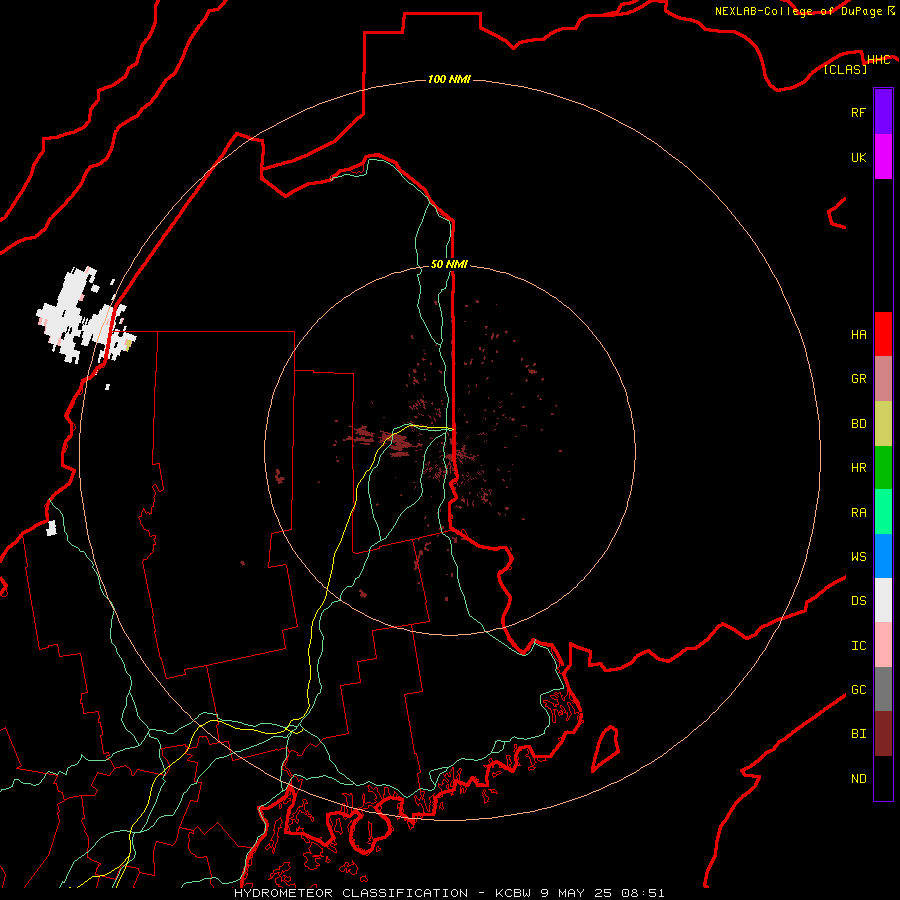Click the GC legend label
The image size is (900, 900).
pyautogui.click(x=858, y=690)
